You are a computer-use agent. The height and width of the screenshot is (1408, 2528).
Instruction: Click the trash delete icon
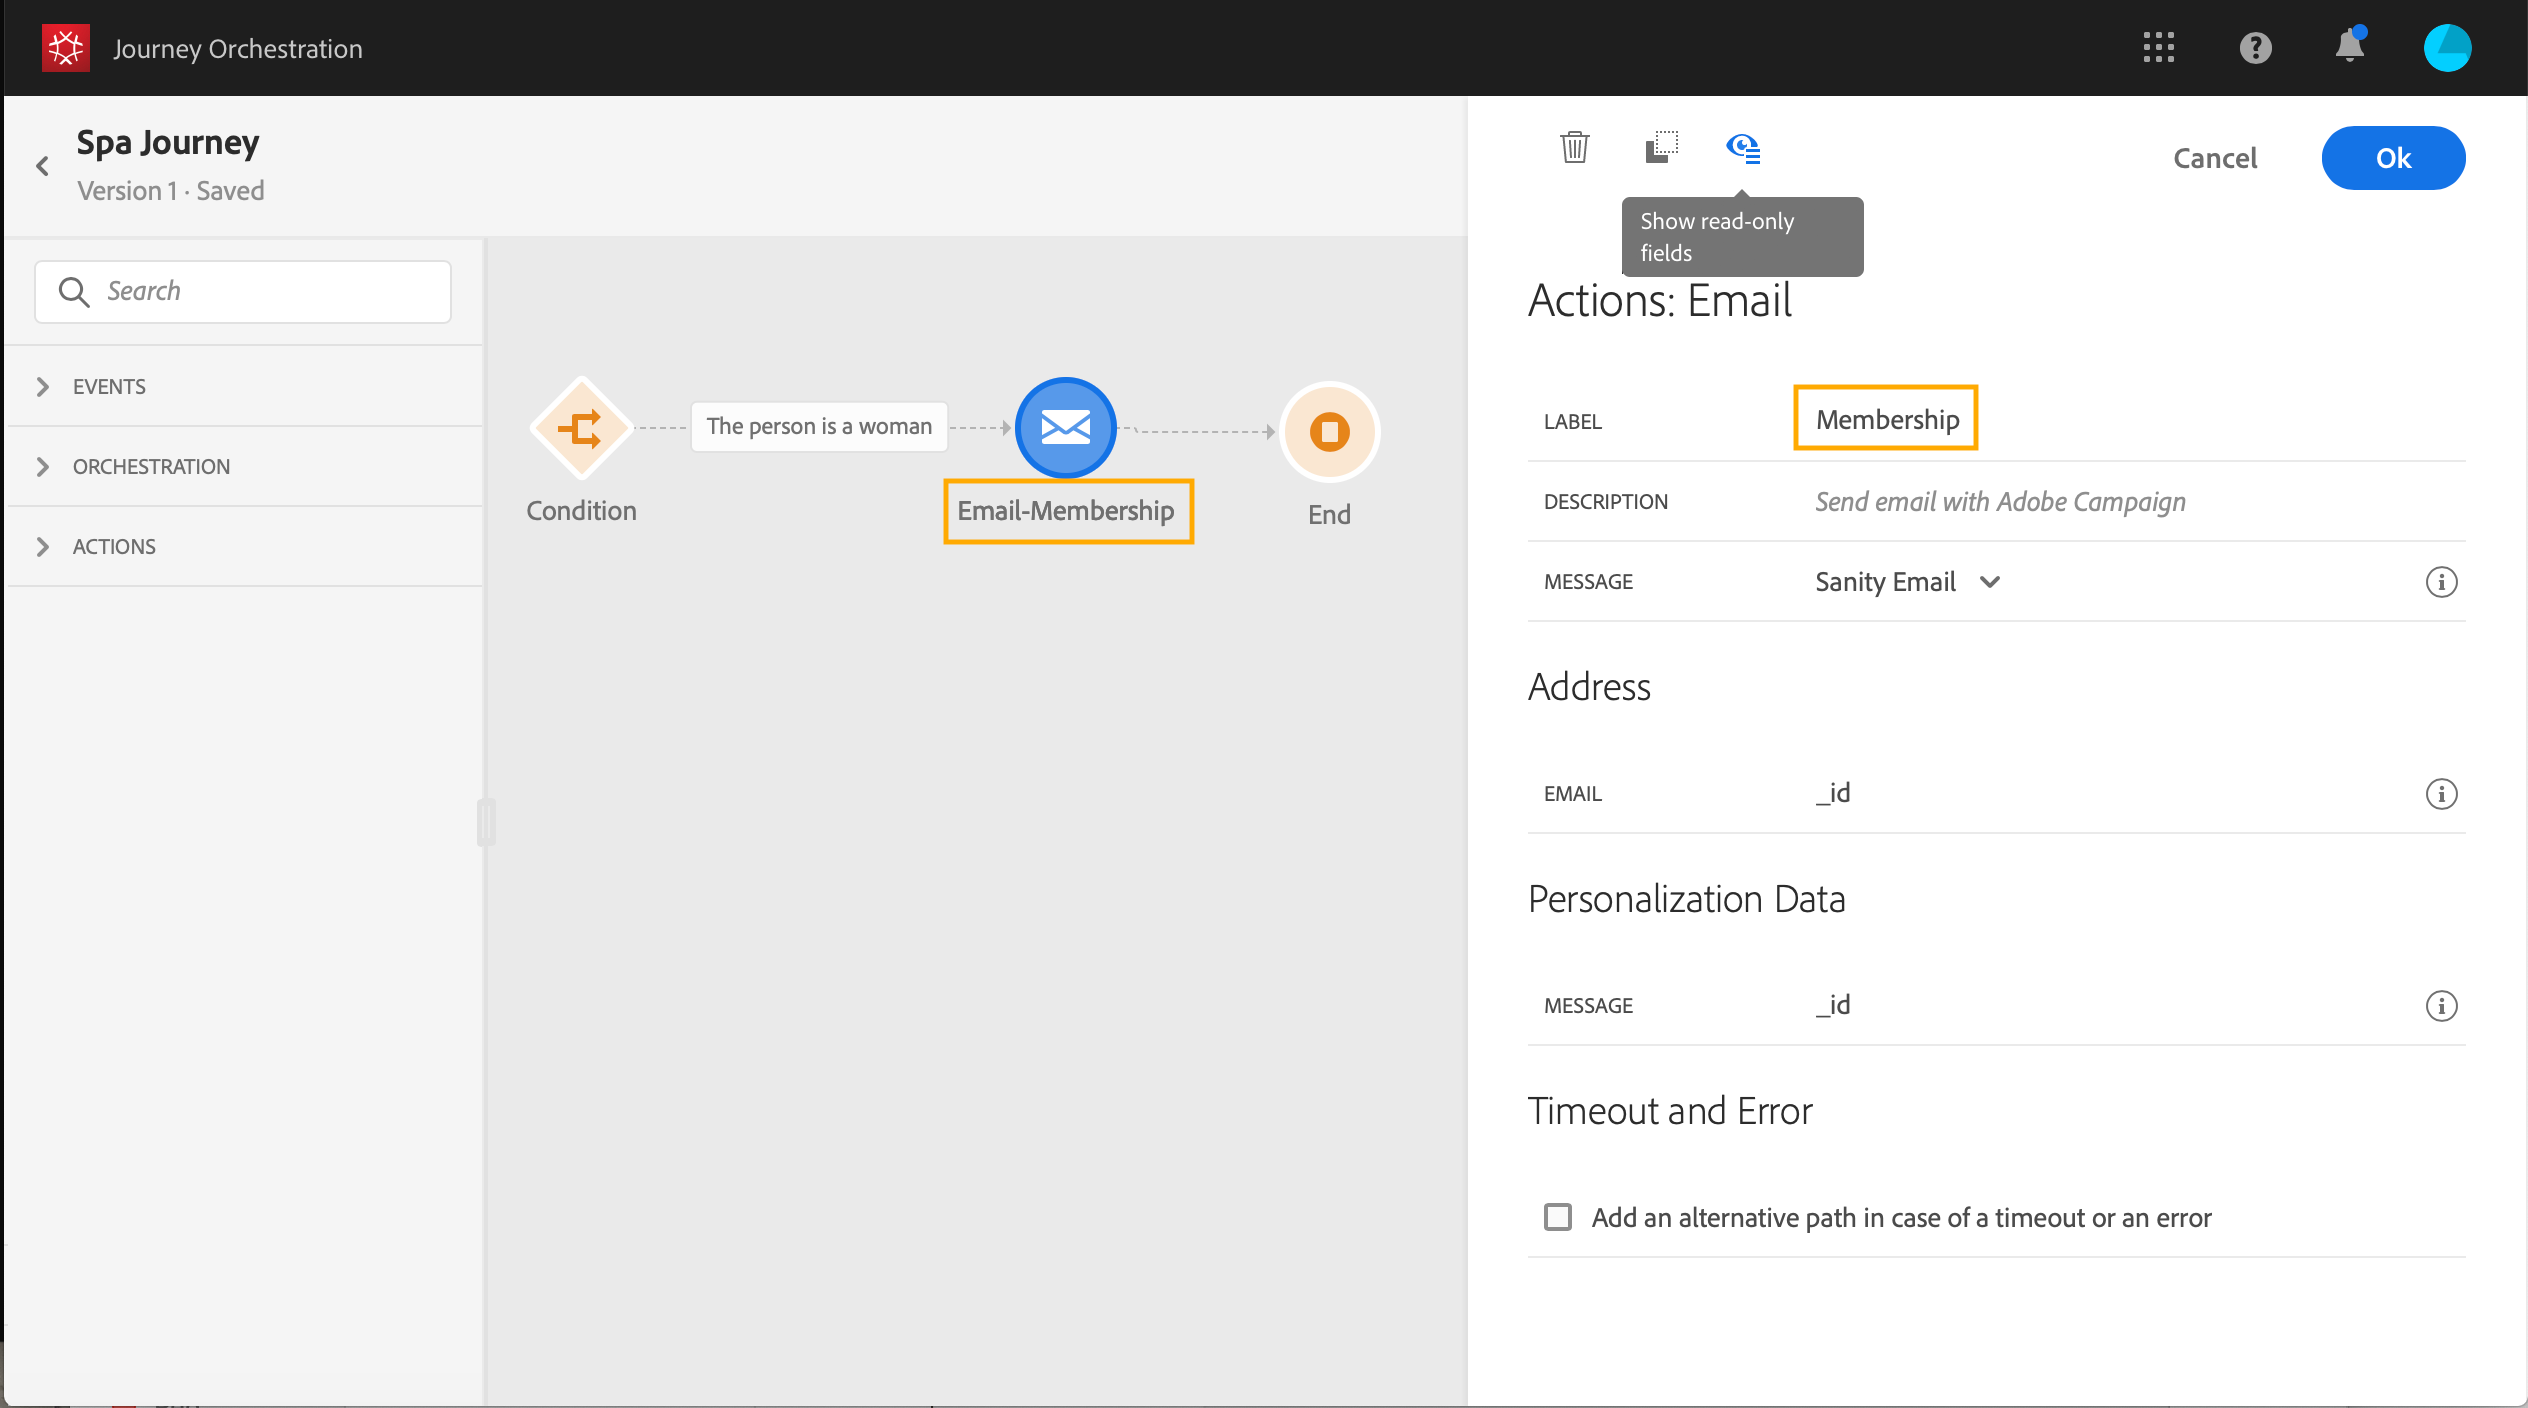(x=1574, y=148)
